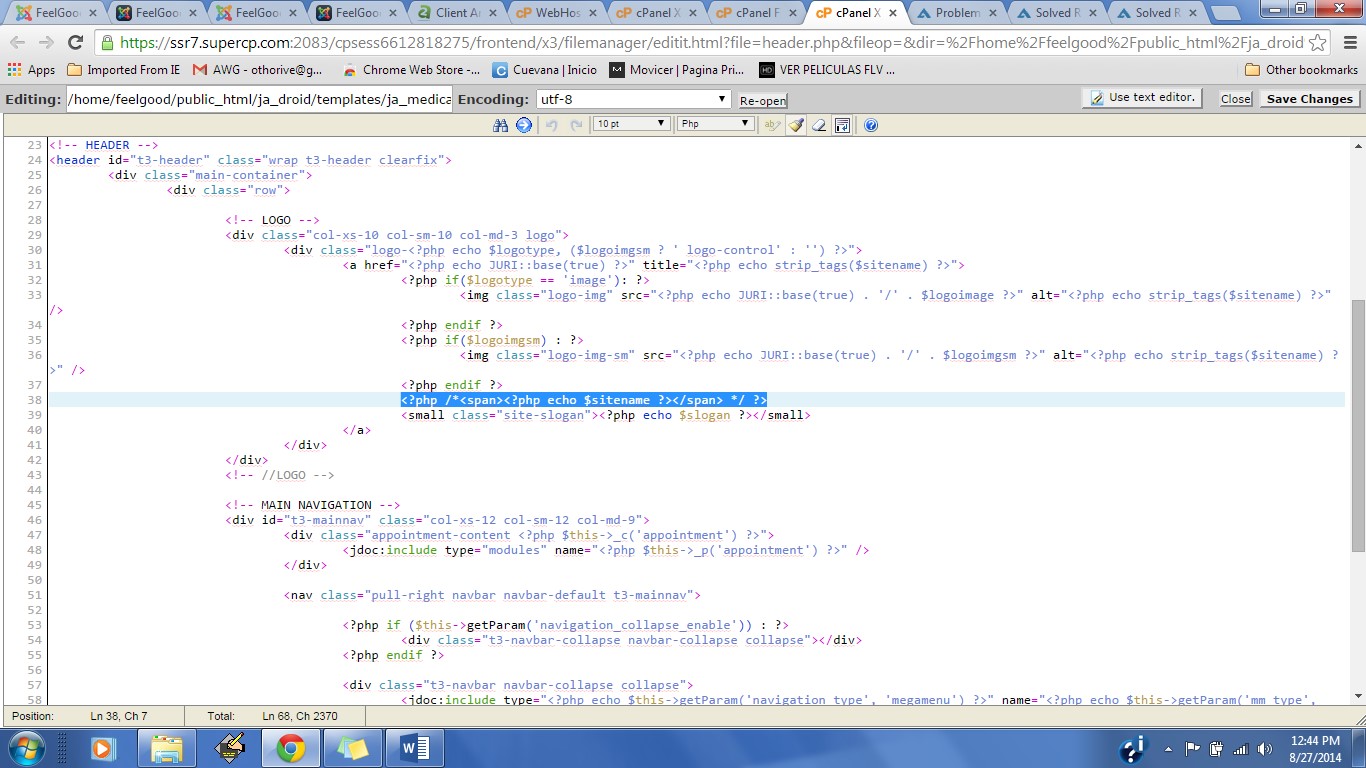Open the Movicer | Pagina Pri bookmark

point(678,70)
